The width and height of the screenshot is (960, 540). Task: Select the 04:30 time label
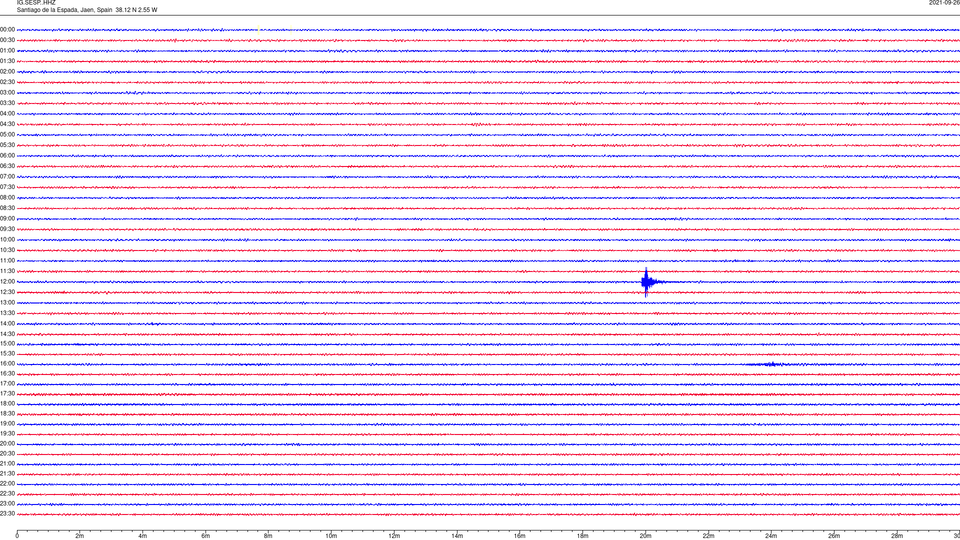7,124
